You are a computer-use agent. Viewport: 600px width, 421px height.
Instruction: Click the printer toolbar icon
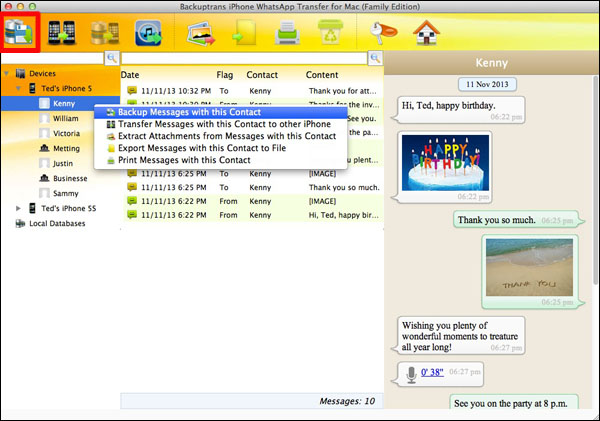click(x=287, y=33)
